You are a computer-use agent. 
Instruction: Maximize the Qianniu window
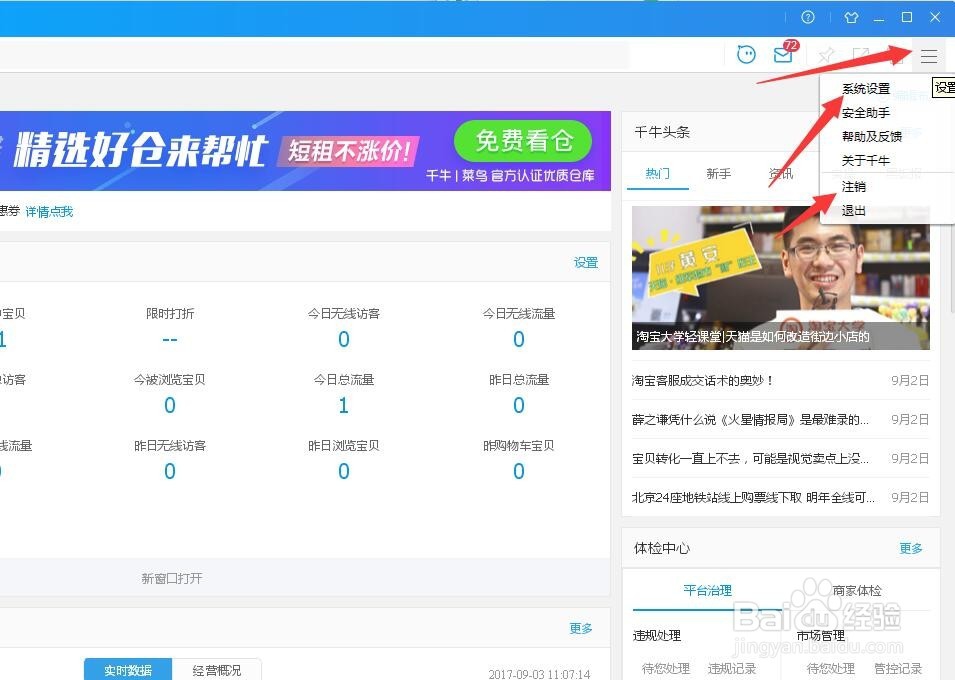[907, 18]
